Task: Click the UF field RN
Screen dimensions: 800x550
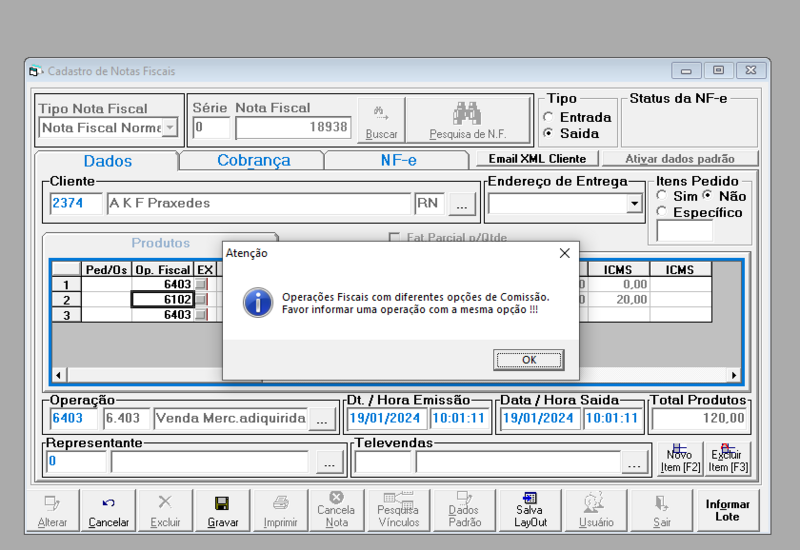Action: [x=429, y=203]
